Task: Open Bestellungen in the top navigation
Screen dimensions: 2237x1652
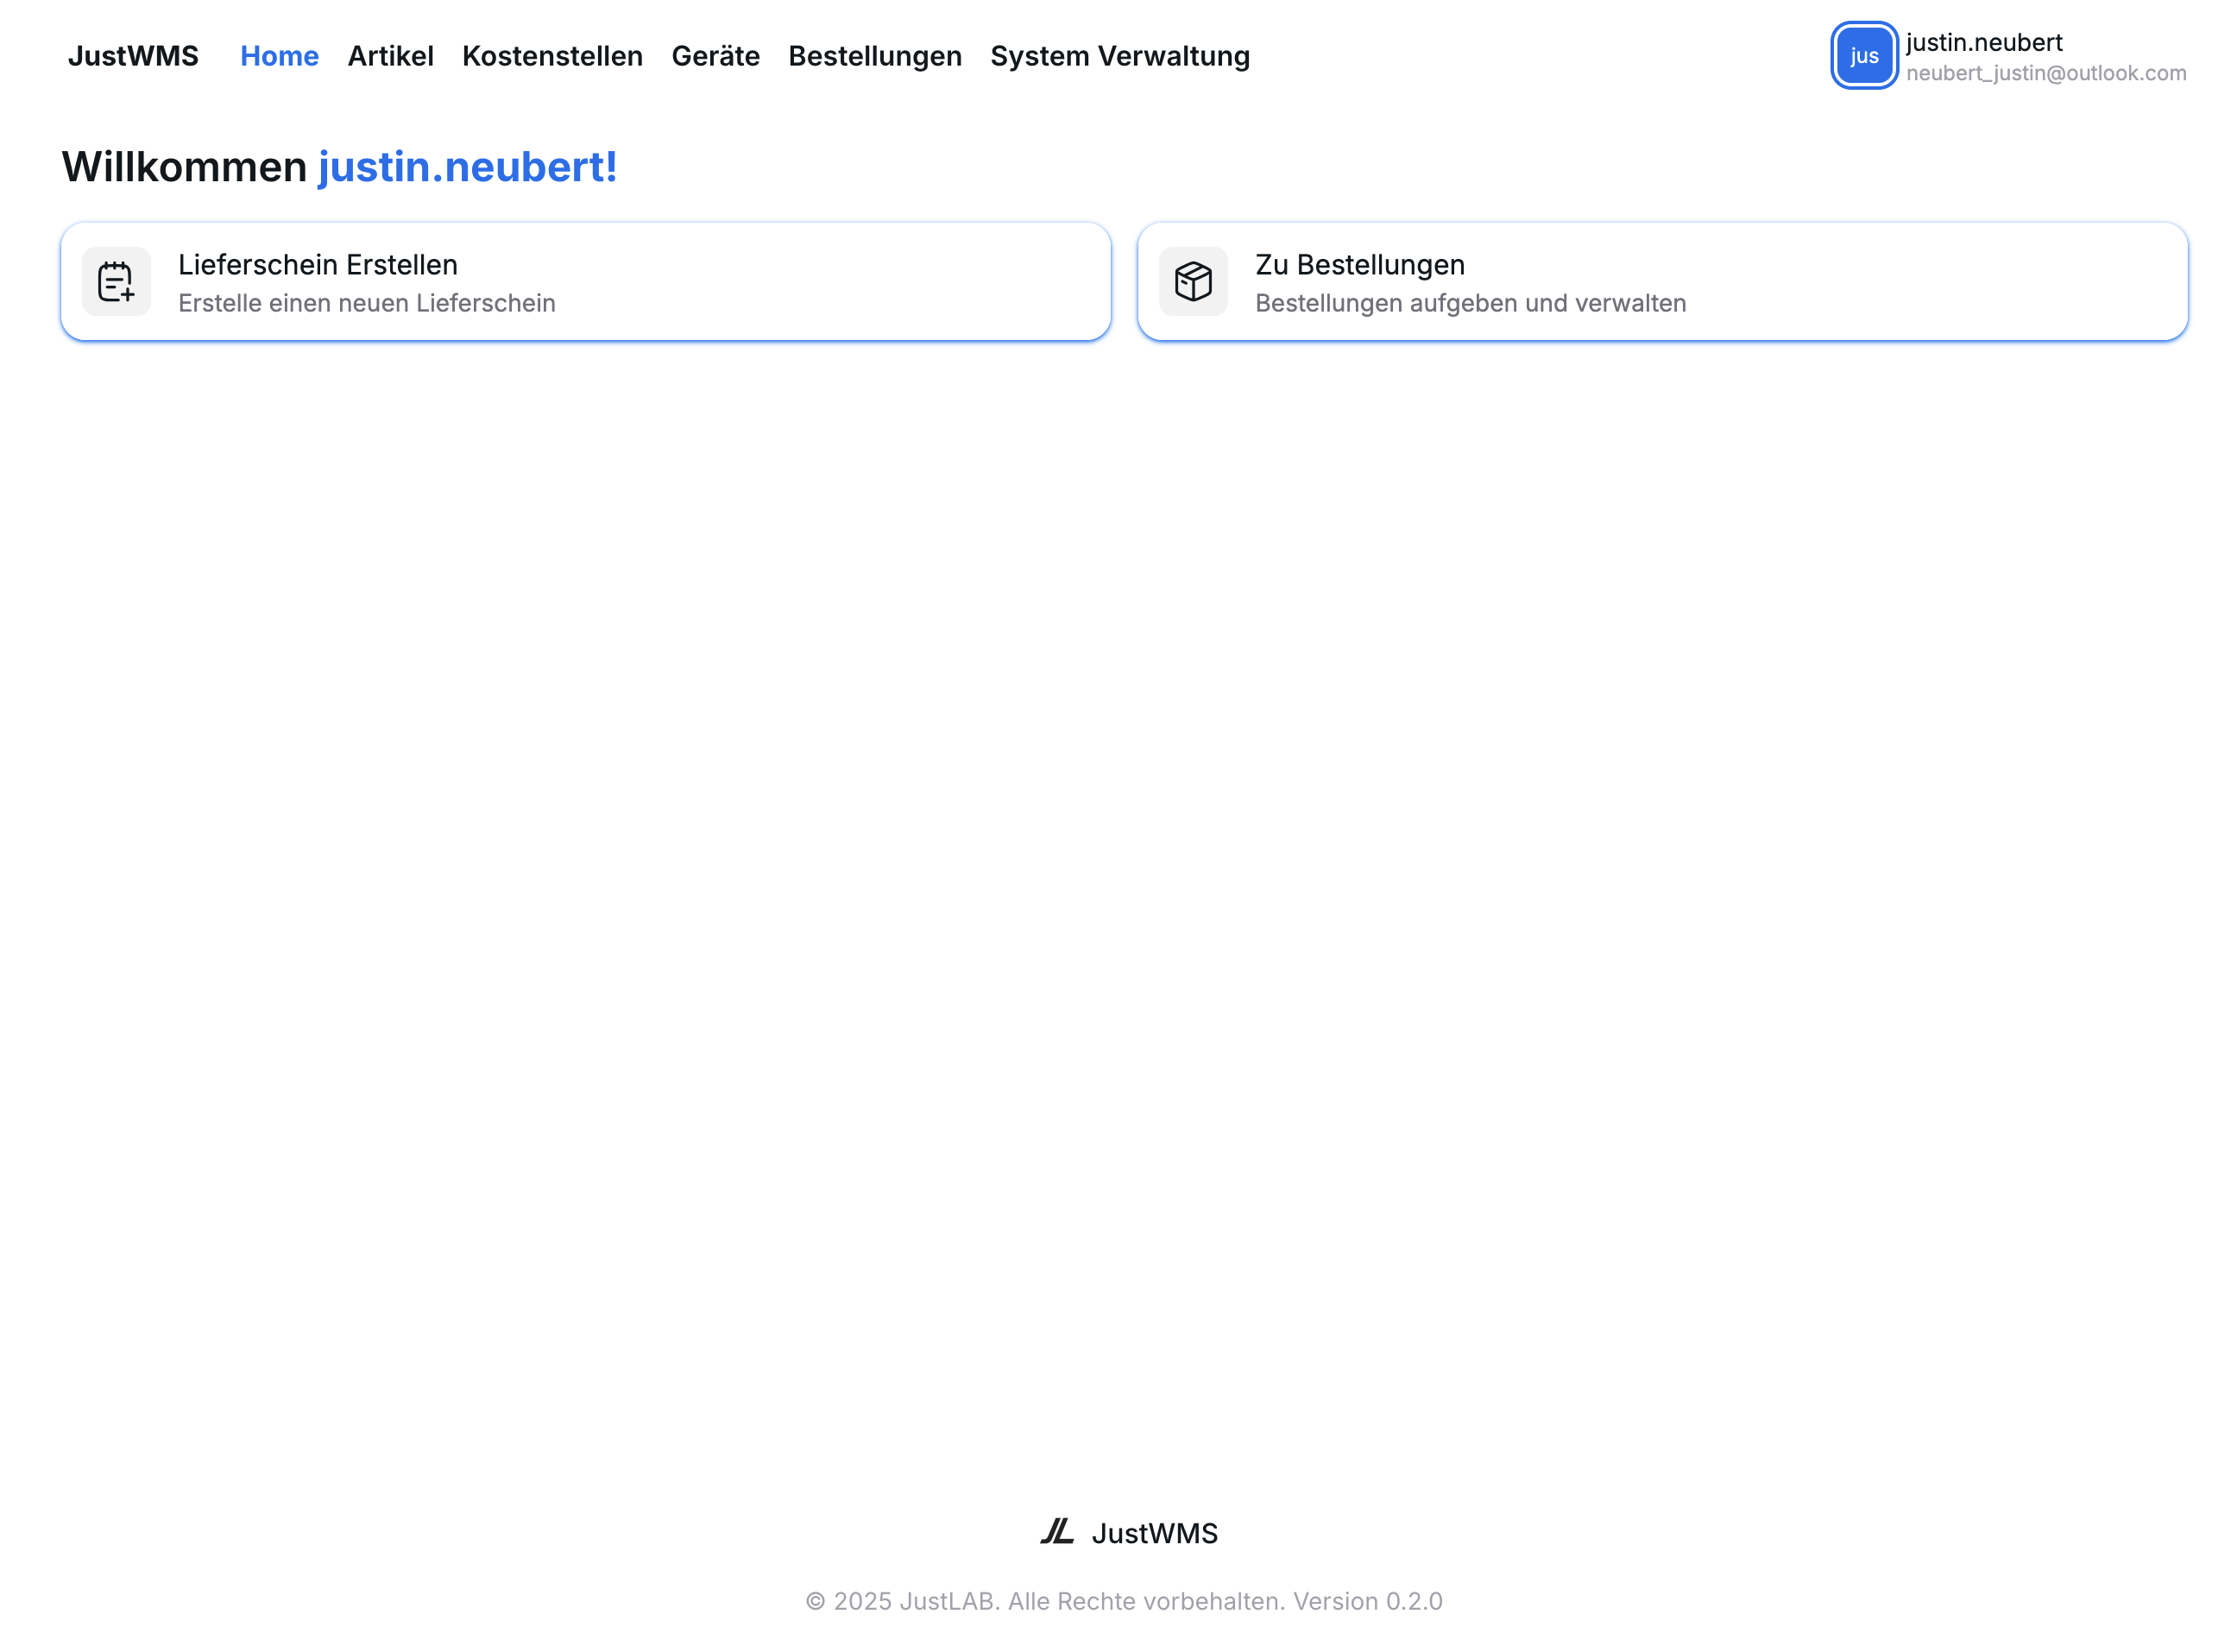Action: [x=874, y=56]
